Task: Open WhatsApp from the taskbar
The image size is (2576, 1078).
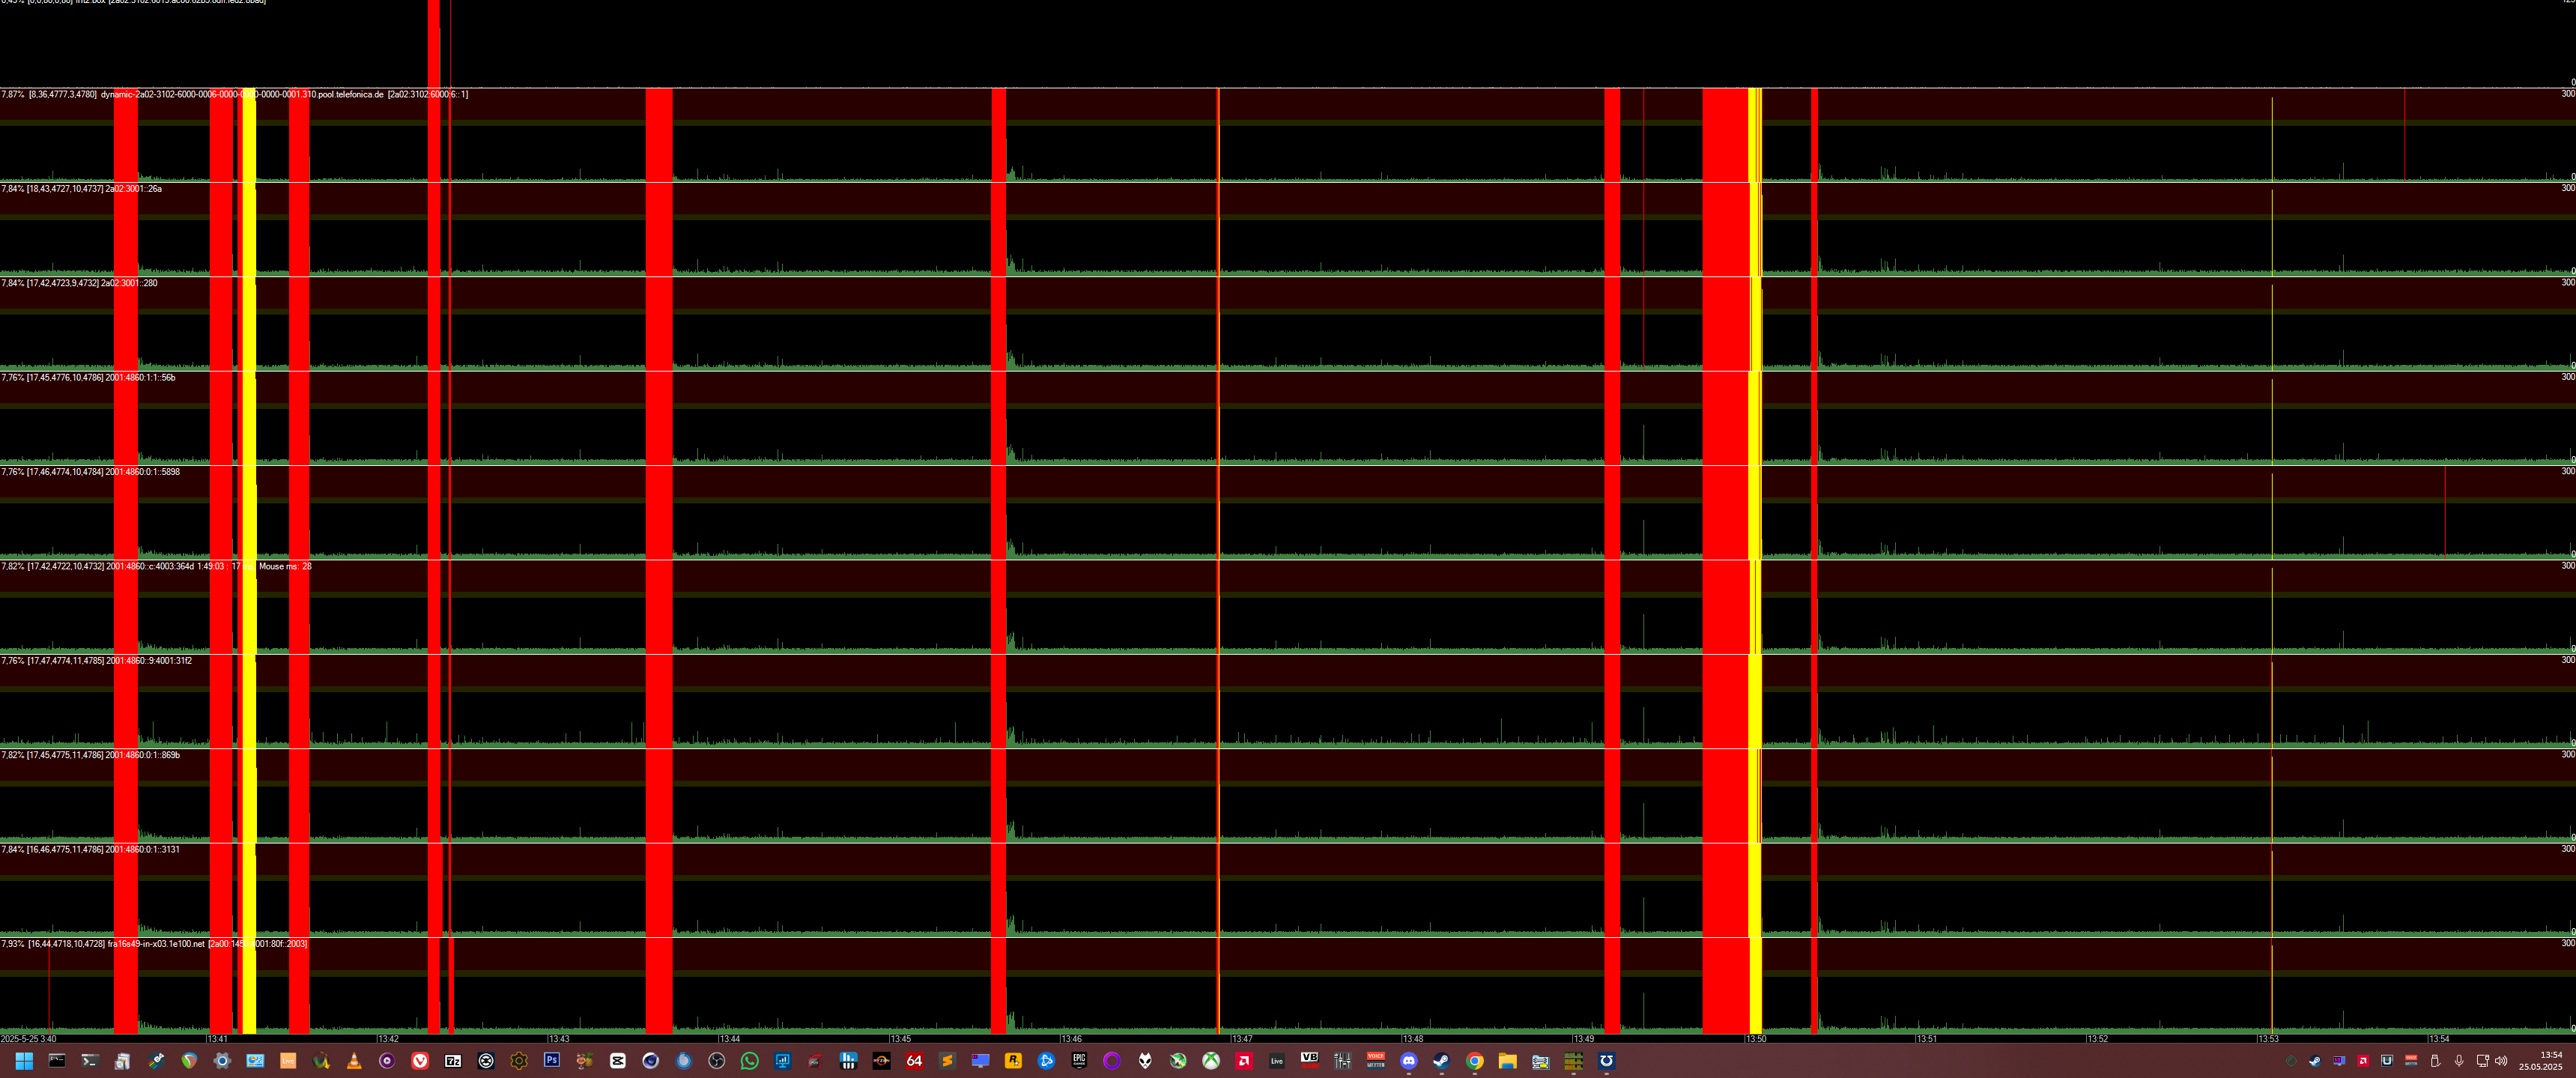Action: click(749, 1061)
